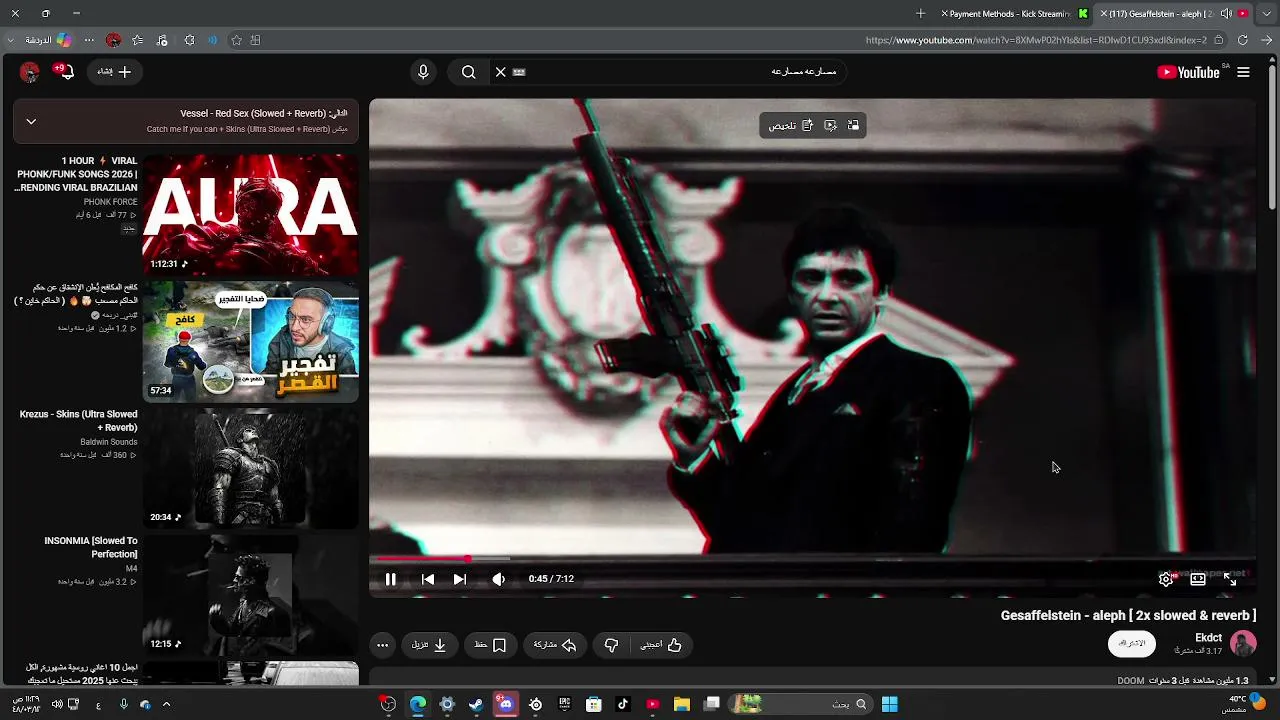Open the PHONK FORCE channel name
The height and width of the screenshot is (720, 1280).
coord(111,202)
